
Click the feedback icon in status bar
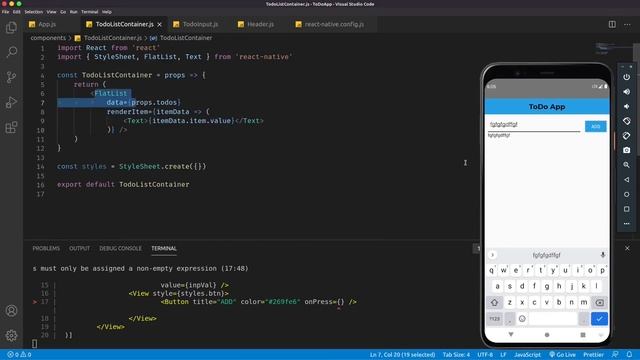pyautogui.click(x=615, y=355)
